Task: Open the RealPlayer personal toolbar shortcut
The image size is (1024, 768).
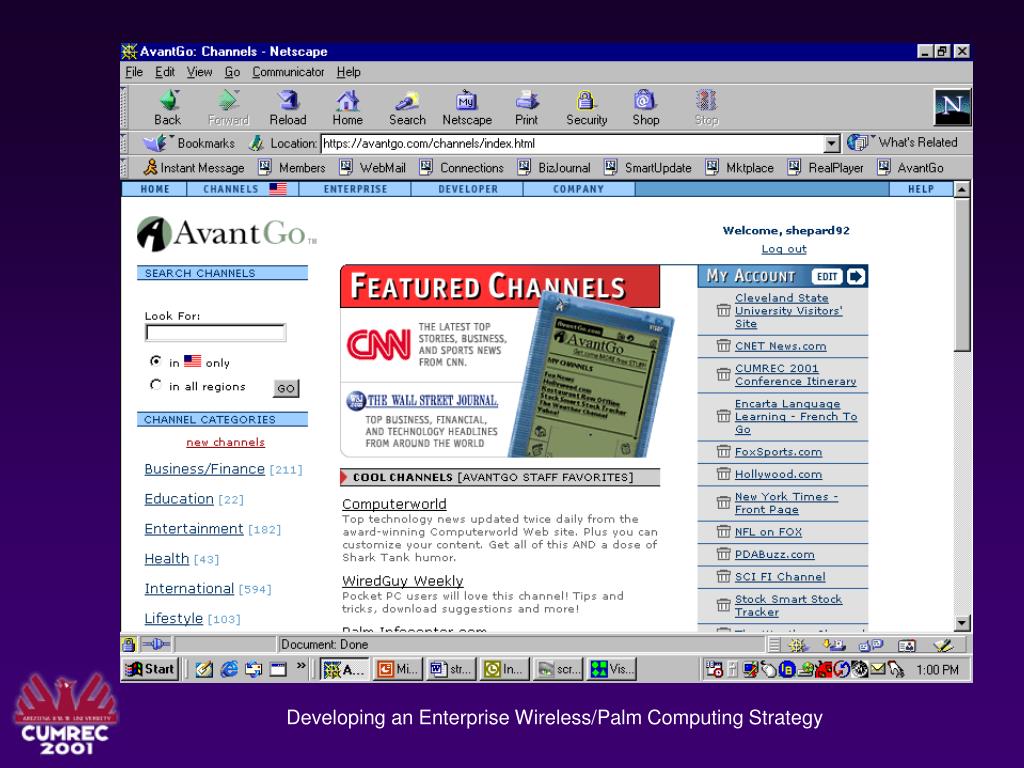Action: tap(825, 168)
